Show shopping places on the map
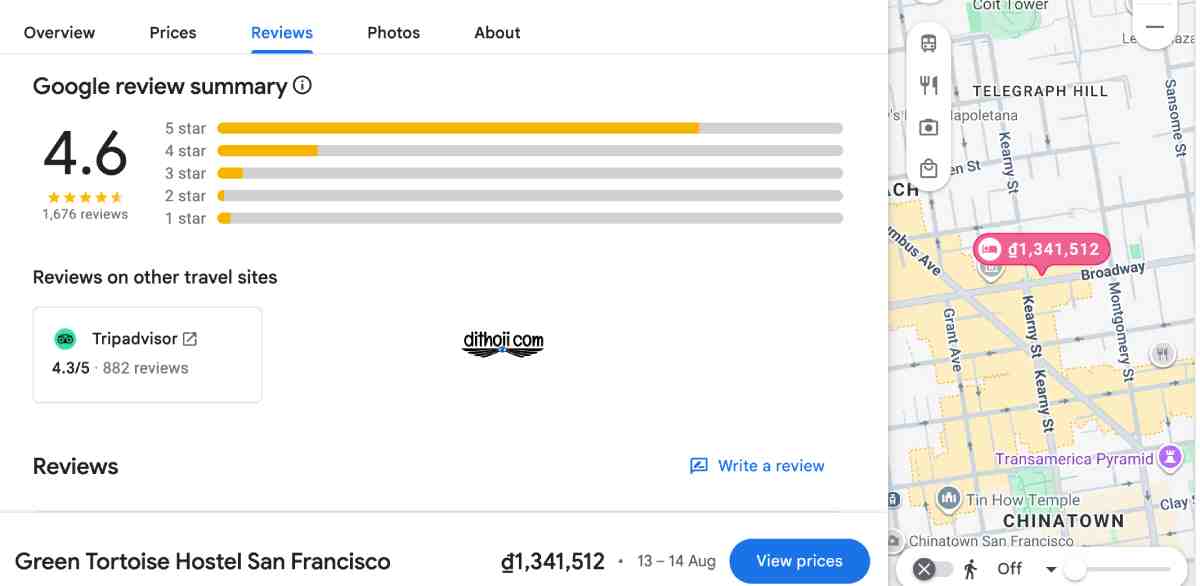 pyautogui.click(x=929, y=169)
